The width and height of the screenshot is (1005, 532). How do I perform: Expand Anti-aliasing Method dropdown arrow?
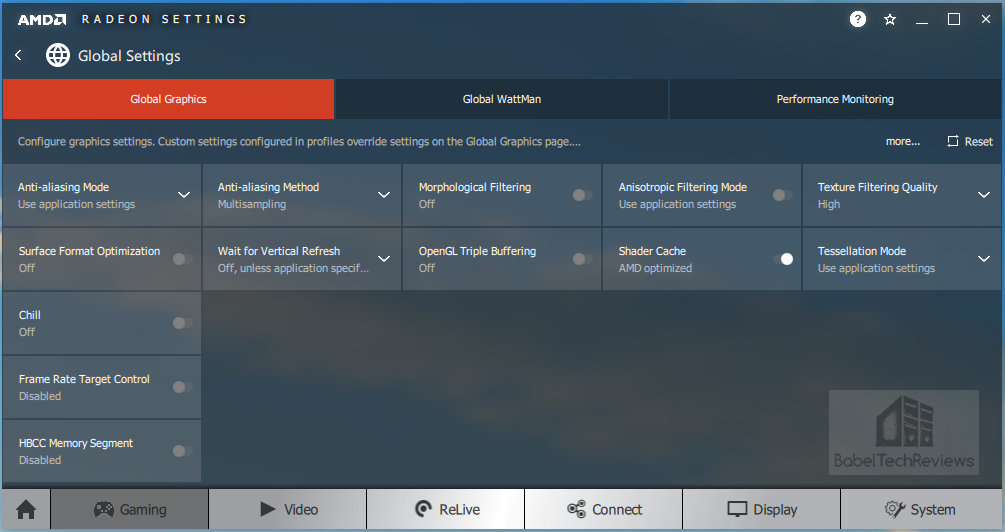pyautogui.click(x=384, y=195)
